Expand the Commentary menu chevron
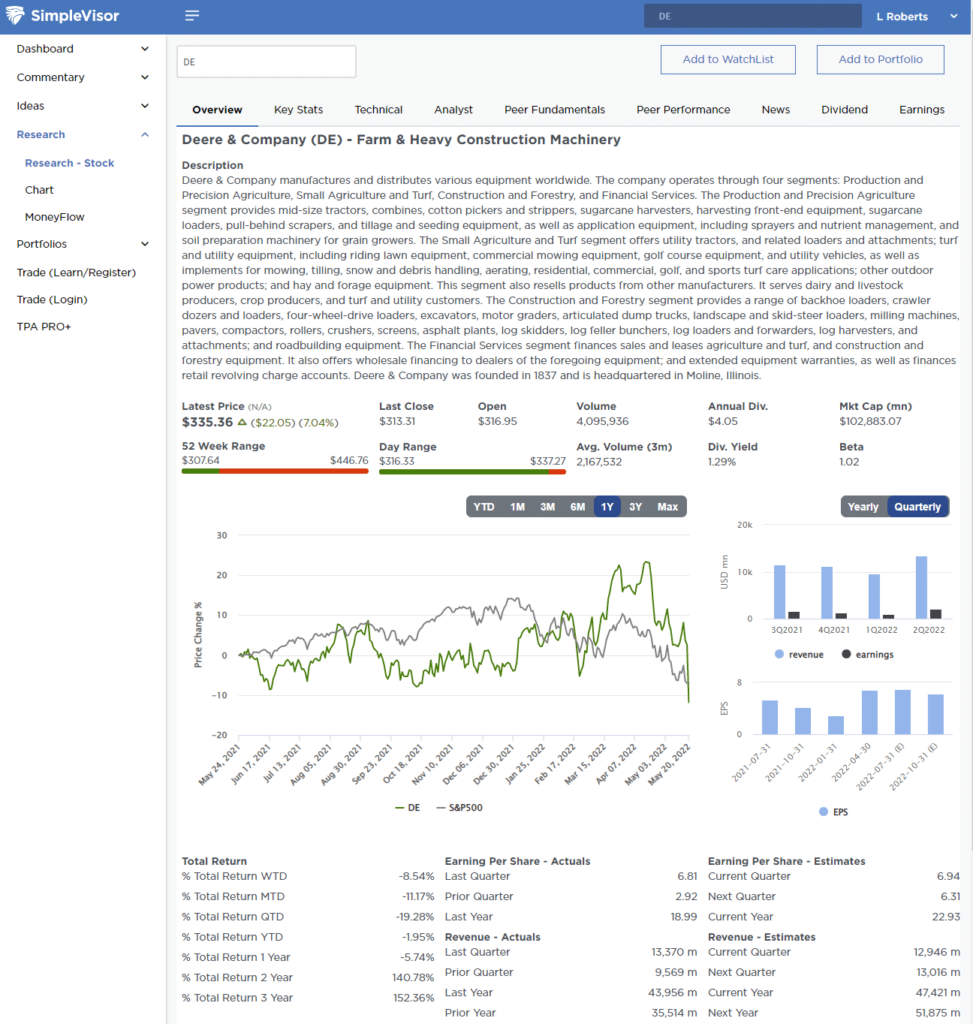Screen dimensions: 973x1024 [x=145, y=77]
